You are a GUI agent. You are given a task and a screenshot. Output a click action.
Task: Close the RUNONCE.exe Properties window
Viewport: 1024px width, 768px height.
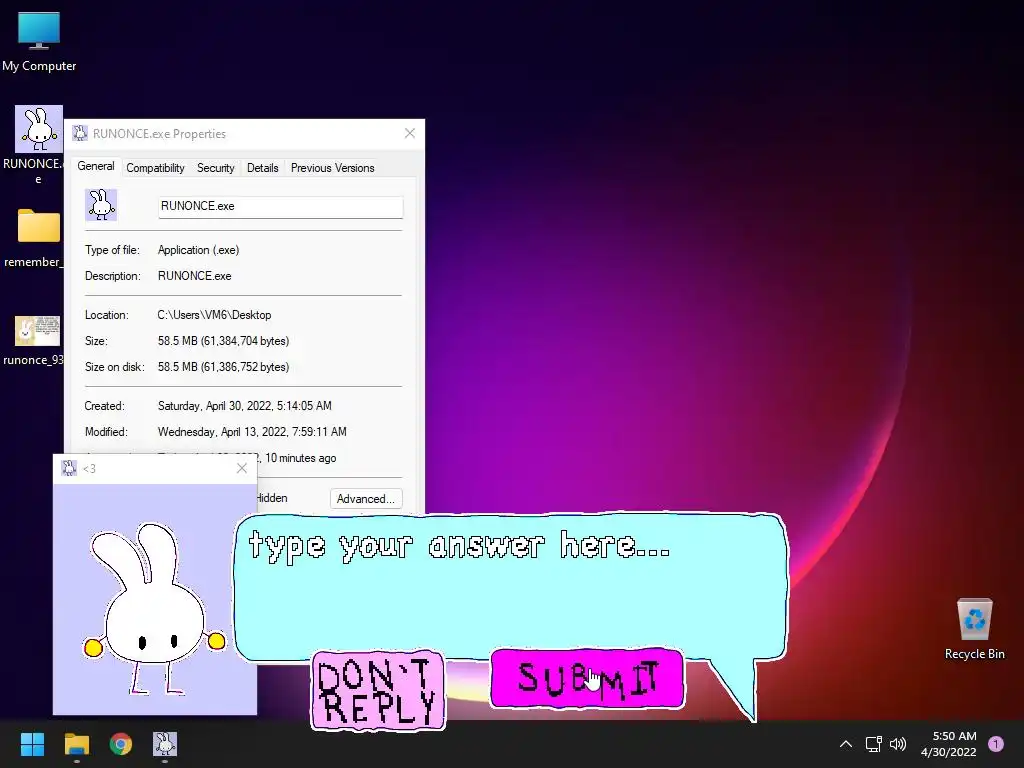409,133
